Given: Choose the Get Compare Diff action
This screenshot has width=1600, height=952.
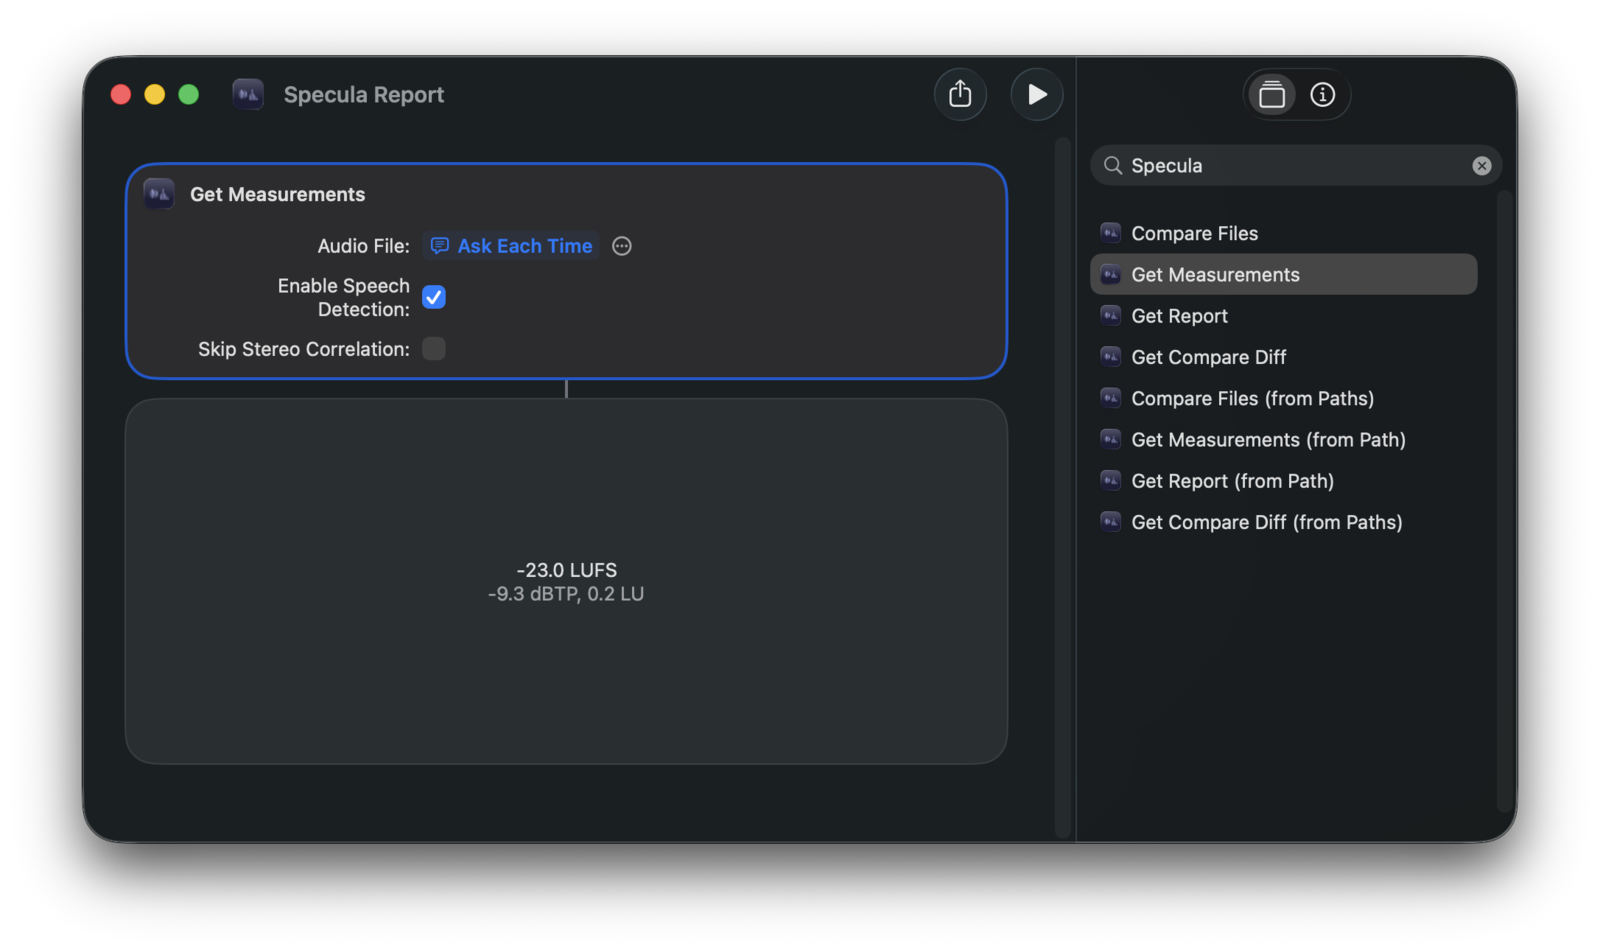Looking at the screenshot, I should click(1283, 357).
